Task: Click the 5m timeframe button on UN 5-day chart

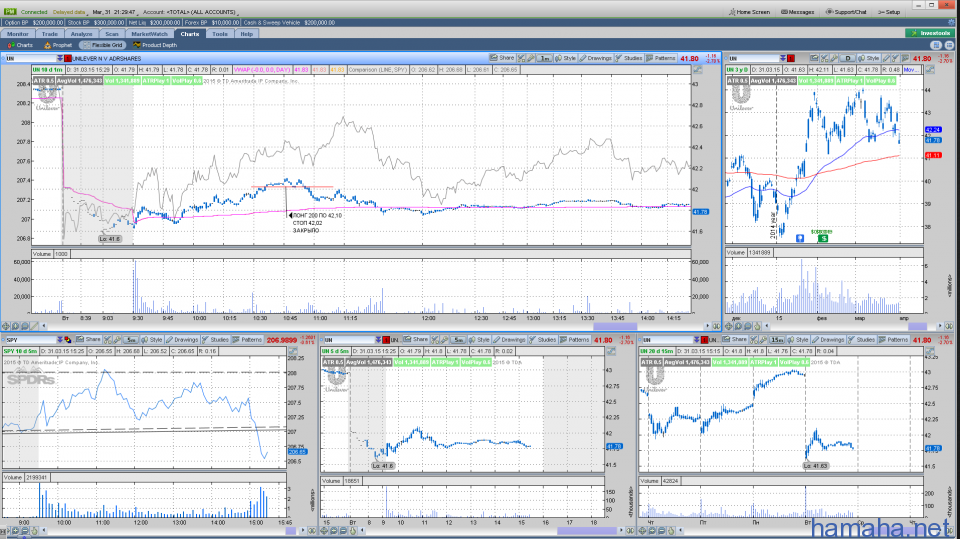Action: click(x=458, y=339)
